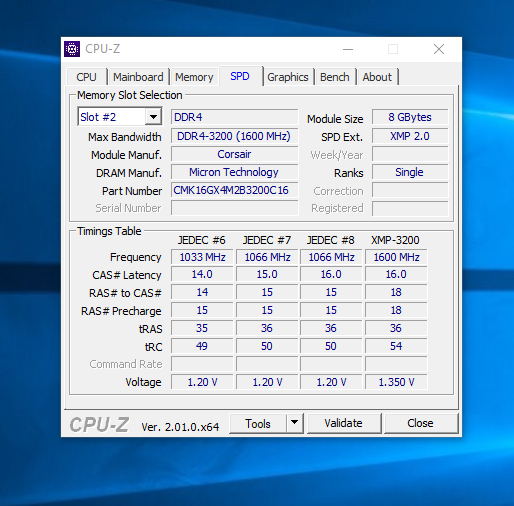Switch to the Mainboard tab

tap(138, 77)
